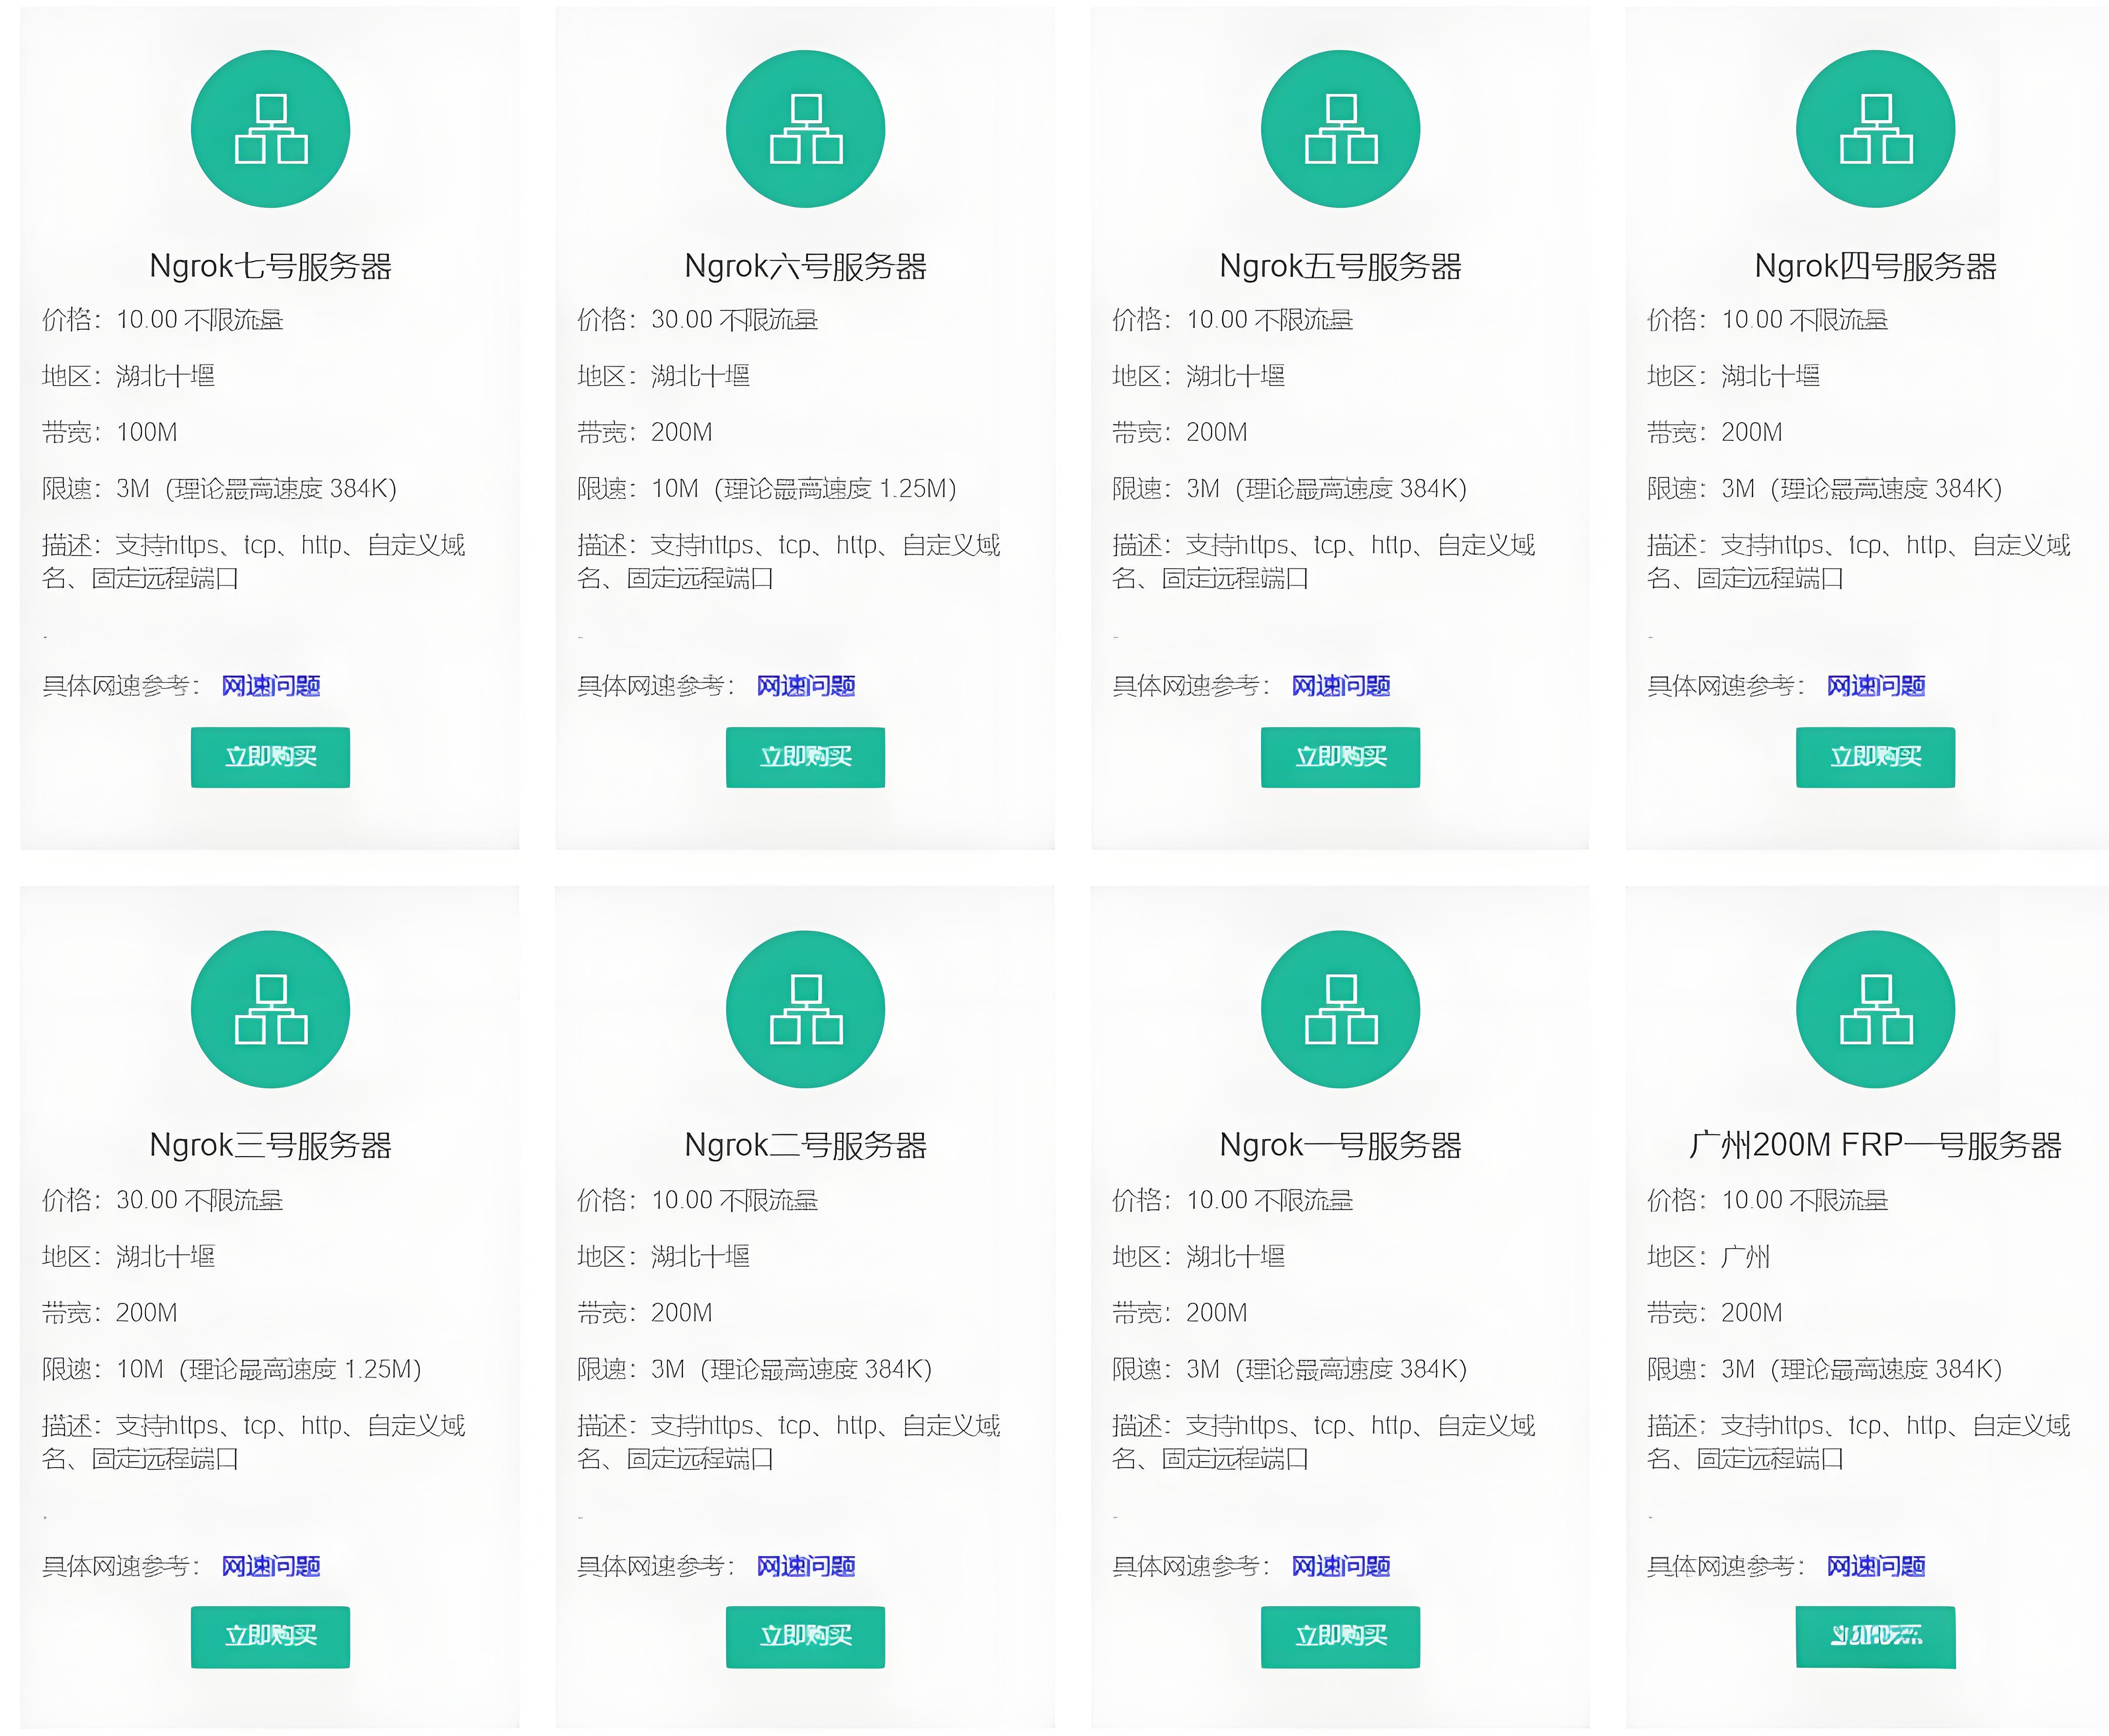Click 地区 湖北十堰 in Ngrok一号服务器 card

(x=1198, y=1256)
